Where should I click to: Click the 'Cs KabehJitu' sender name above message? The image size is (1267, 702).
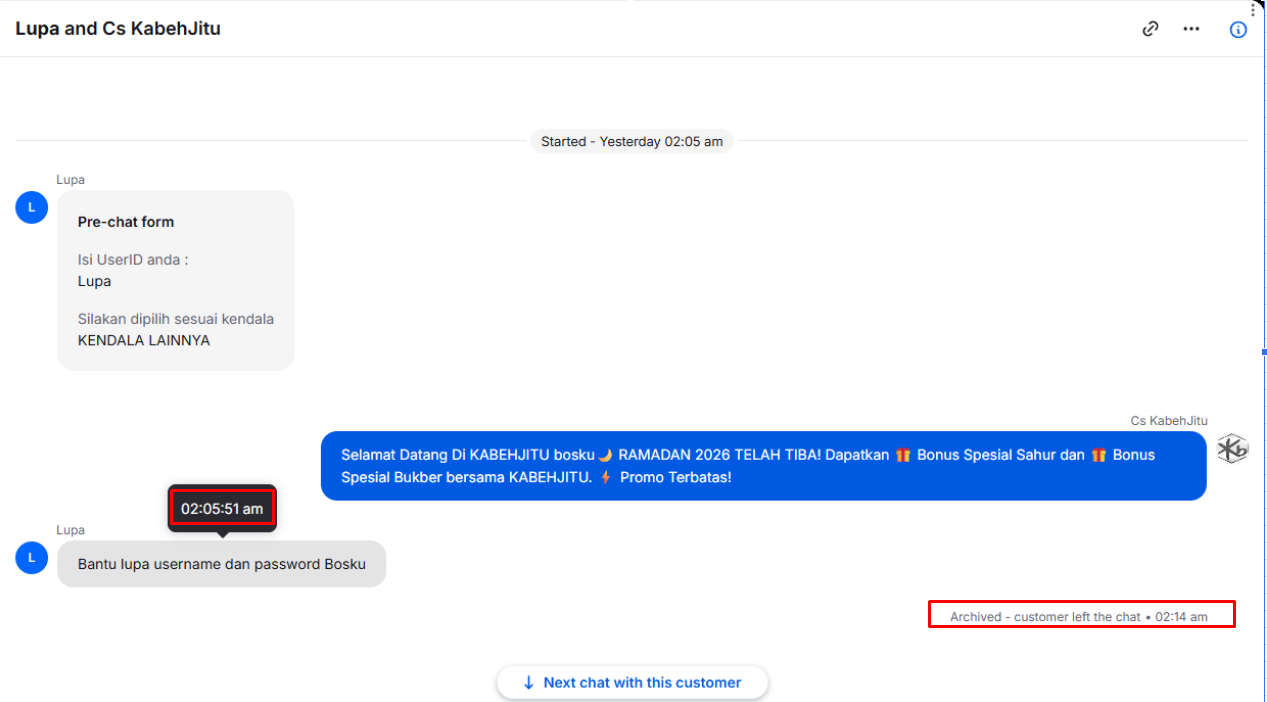tap(1169, 421)
